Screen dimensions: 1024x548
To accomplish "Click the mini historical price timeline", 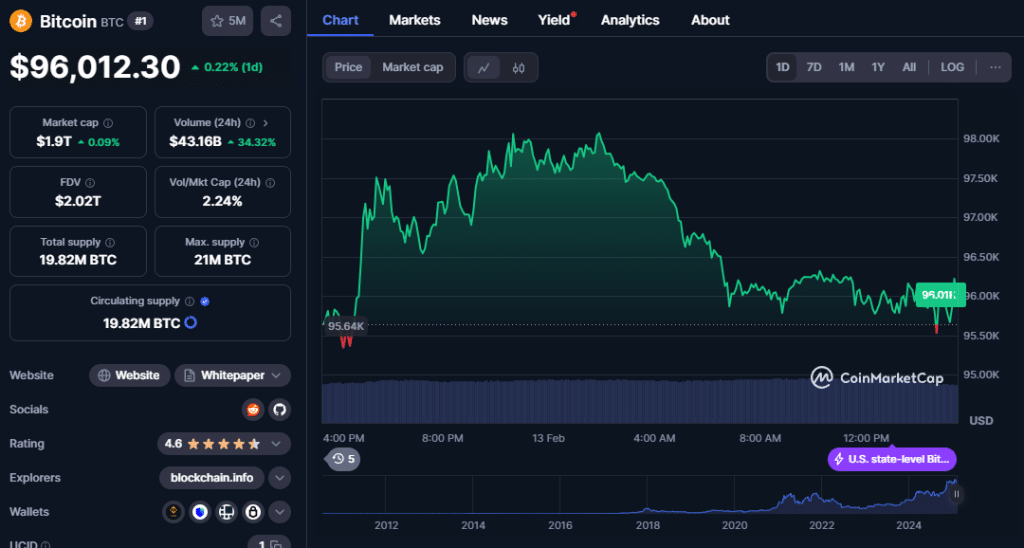I will point(640,496).
